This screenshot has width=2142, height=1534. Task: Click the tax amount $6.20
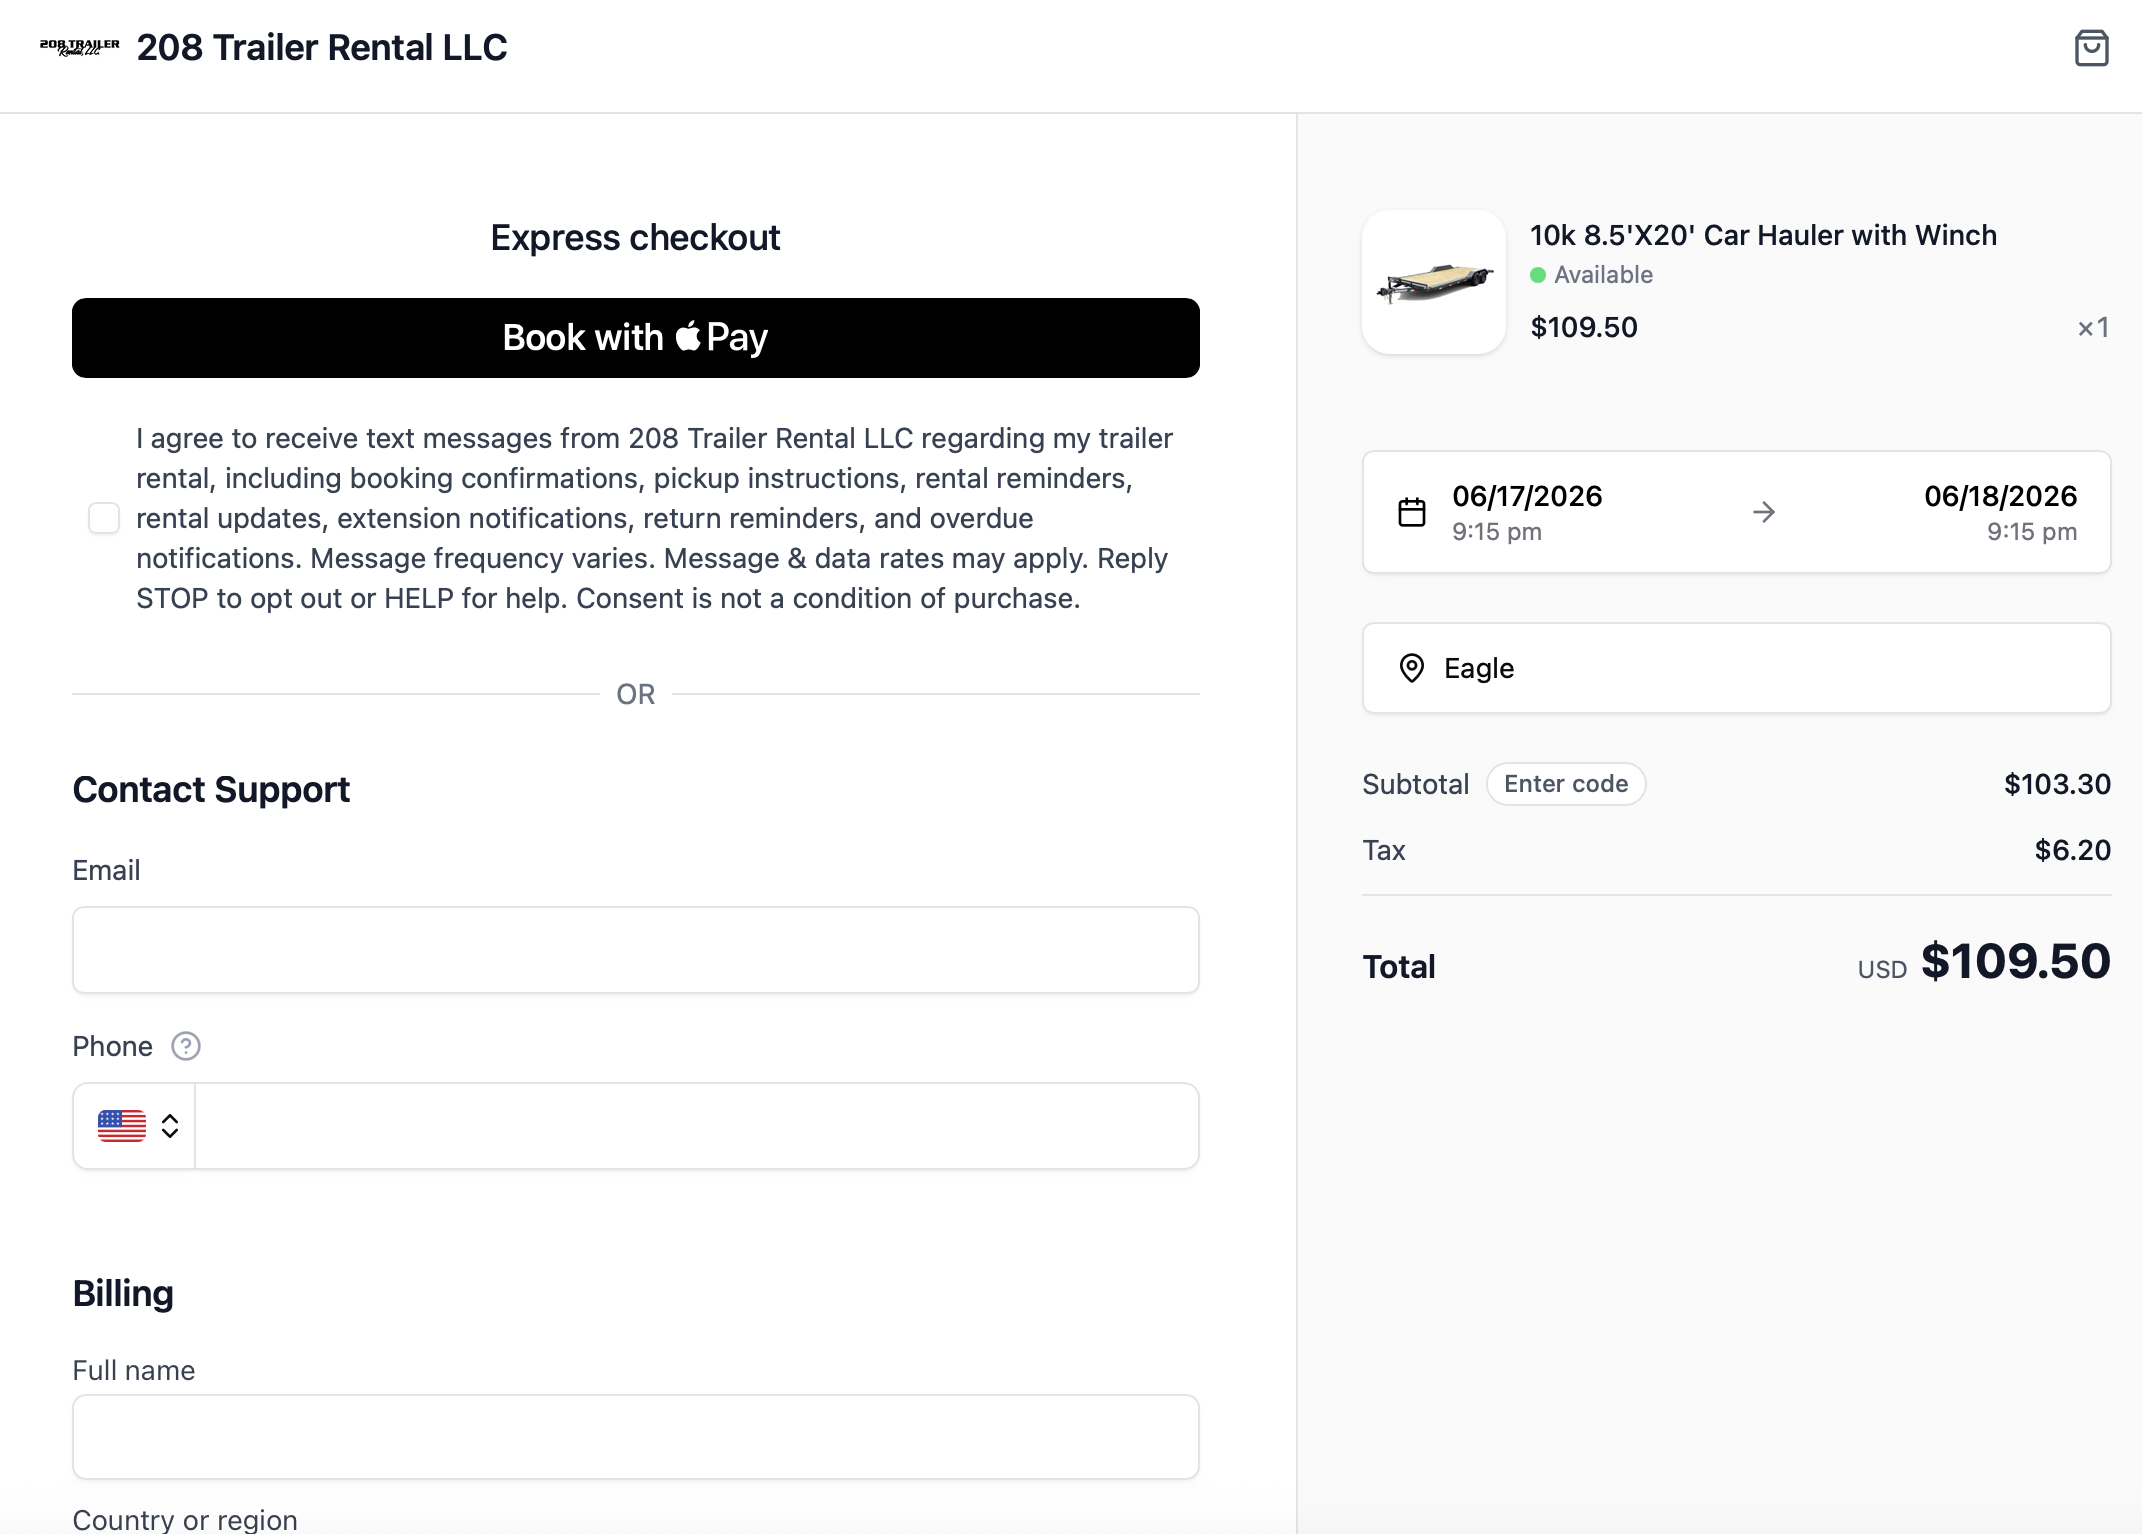[x=2072, y=850]
